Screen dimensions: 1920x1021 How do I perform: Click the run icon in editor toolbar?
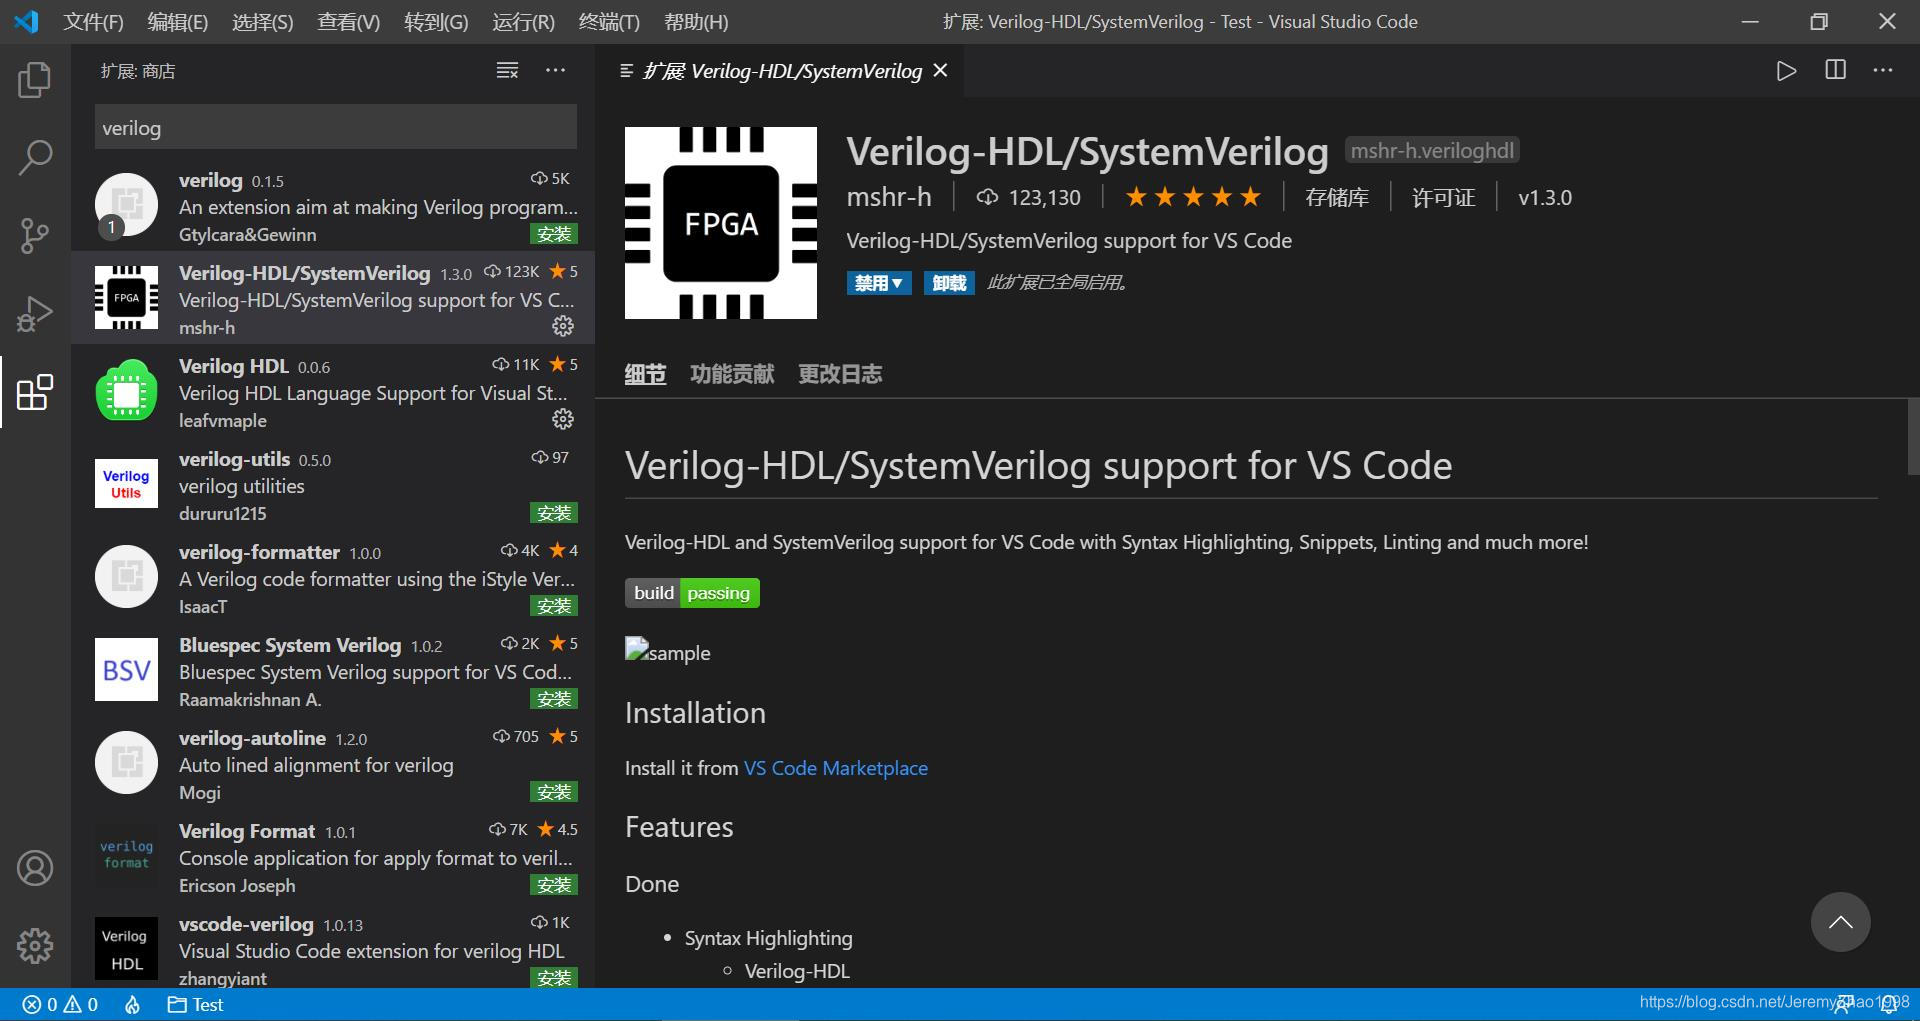point(1786,71)
